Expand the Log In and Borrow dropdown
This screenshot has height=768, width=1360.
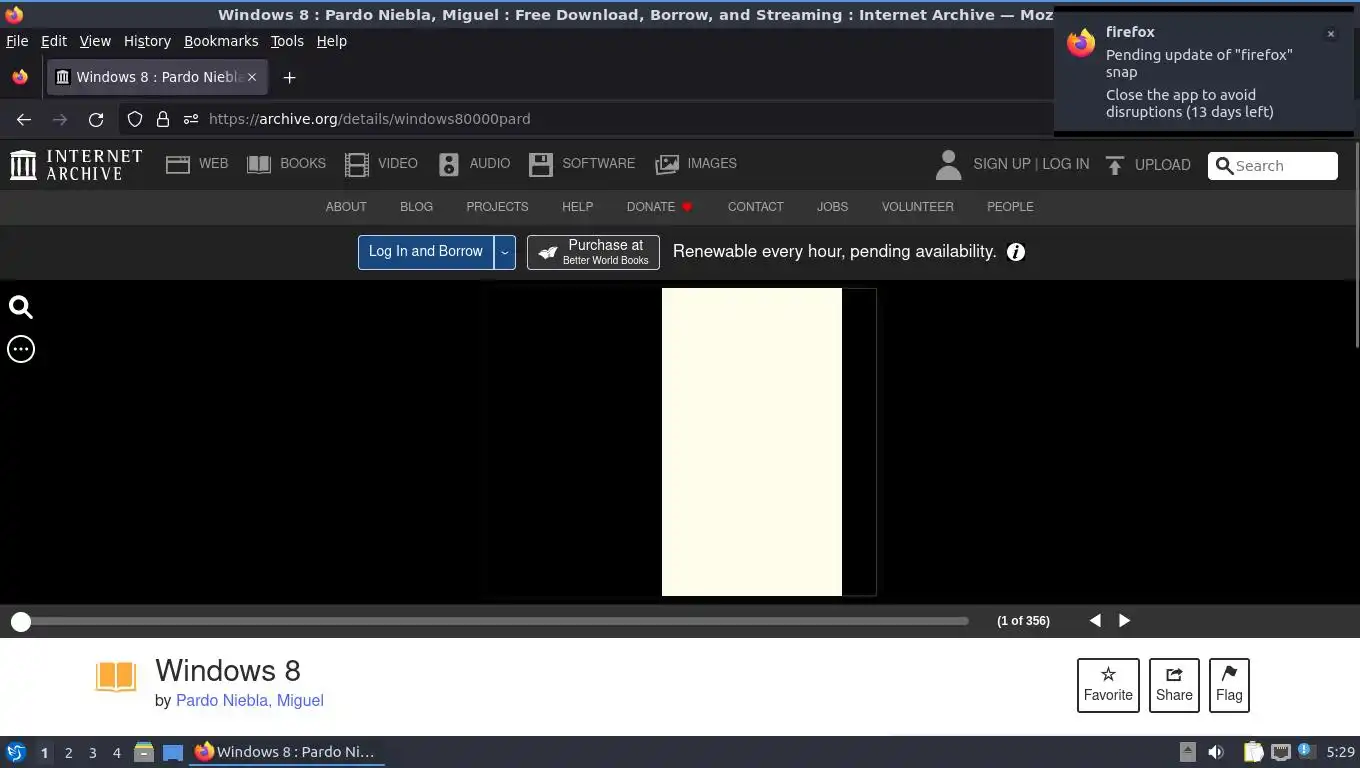(505, 252)
